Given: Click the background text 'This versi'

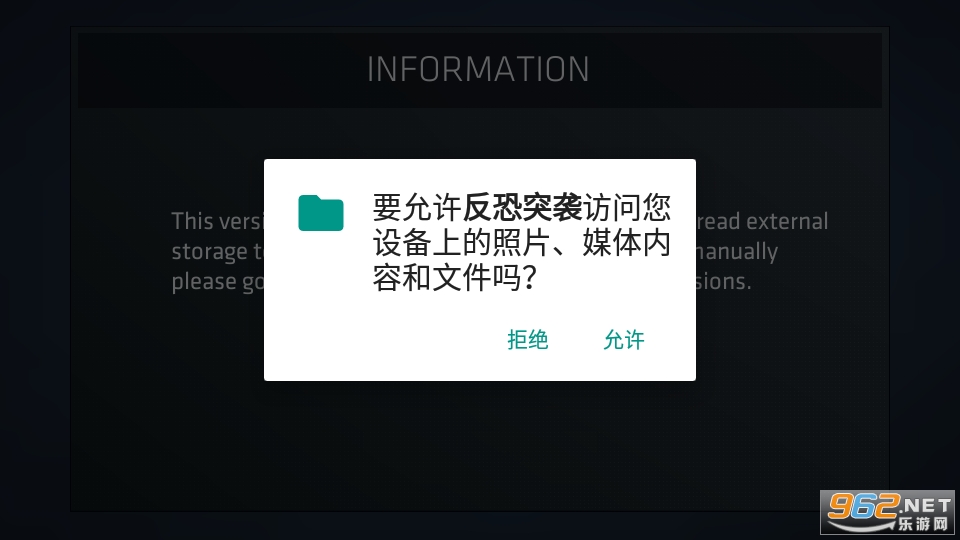Looking at the screenshot, I should 217,221.
